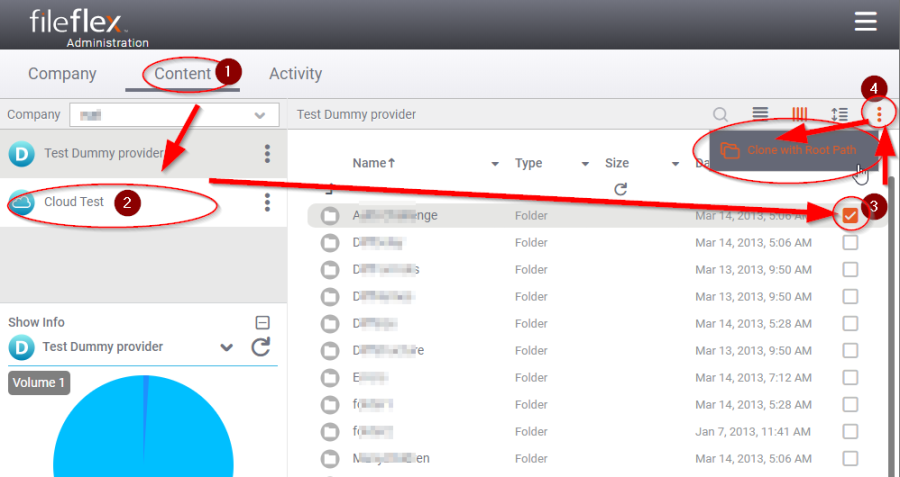
Task: Open the hamburger menu in the header
Action: [x=866, y=22]
